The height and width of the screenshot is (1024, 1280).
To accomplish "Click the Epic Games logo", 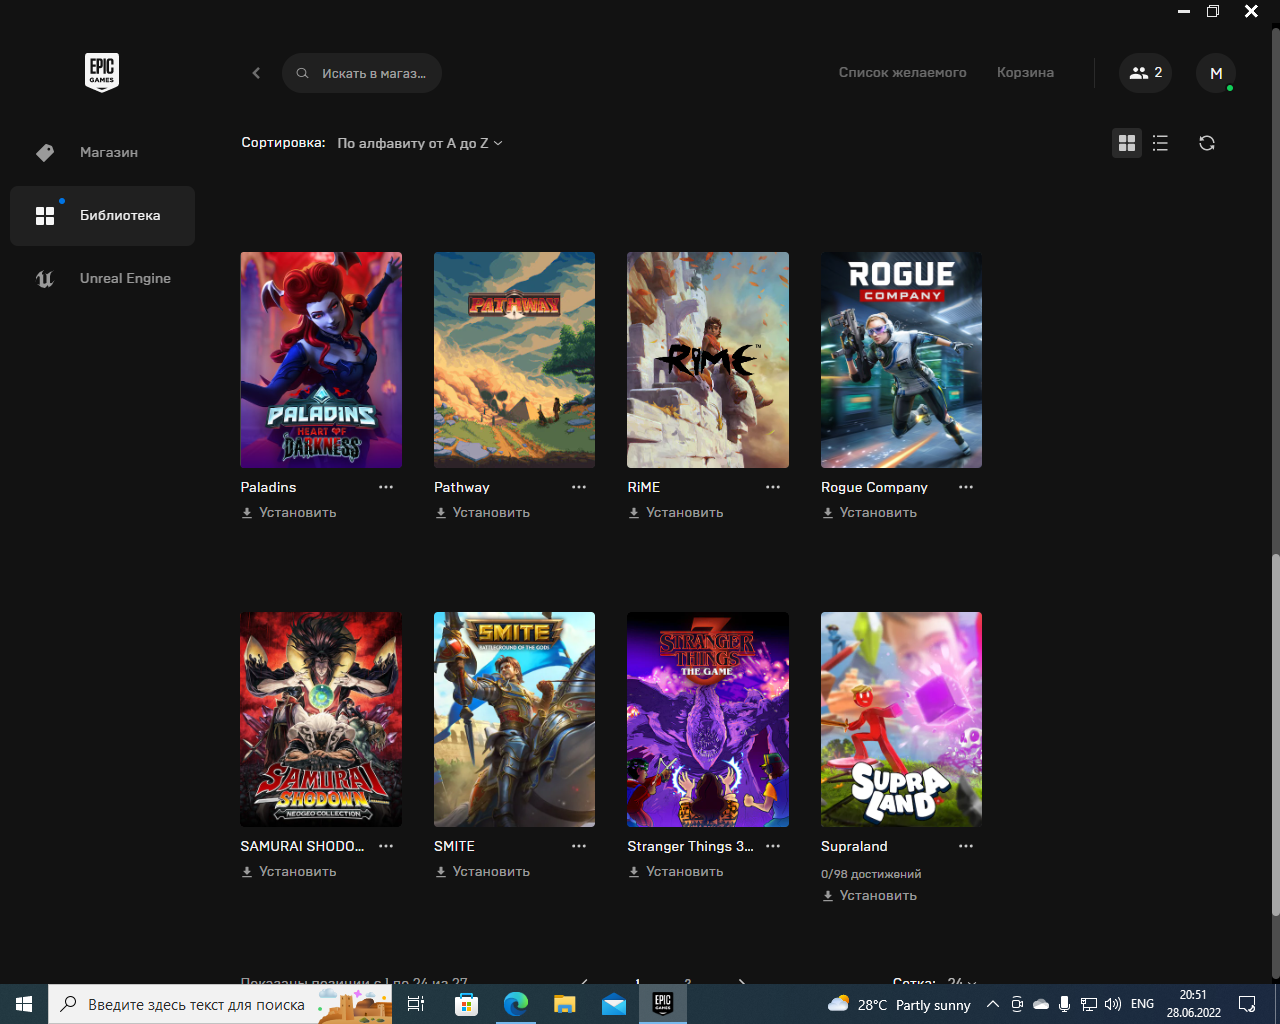I will (x=102, y=72).
